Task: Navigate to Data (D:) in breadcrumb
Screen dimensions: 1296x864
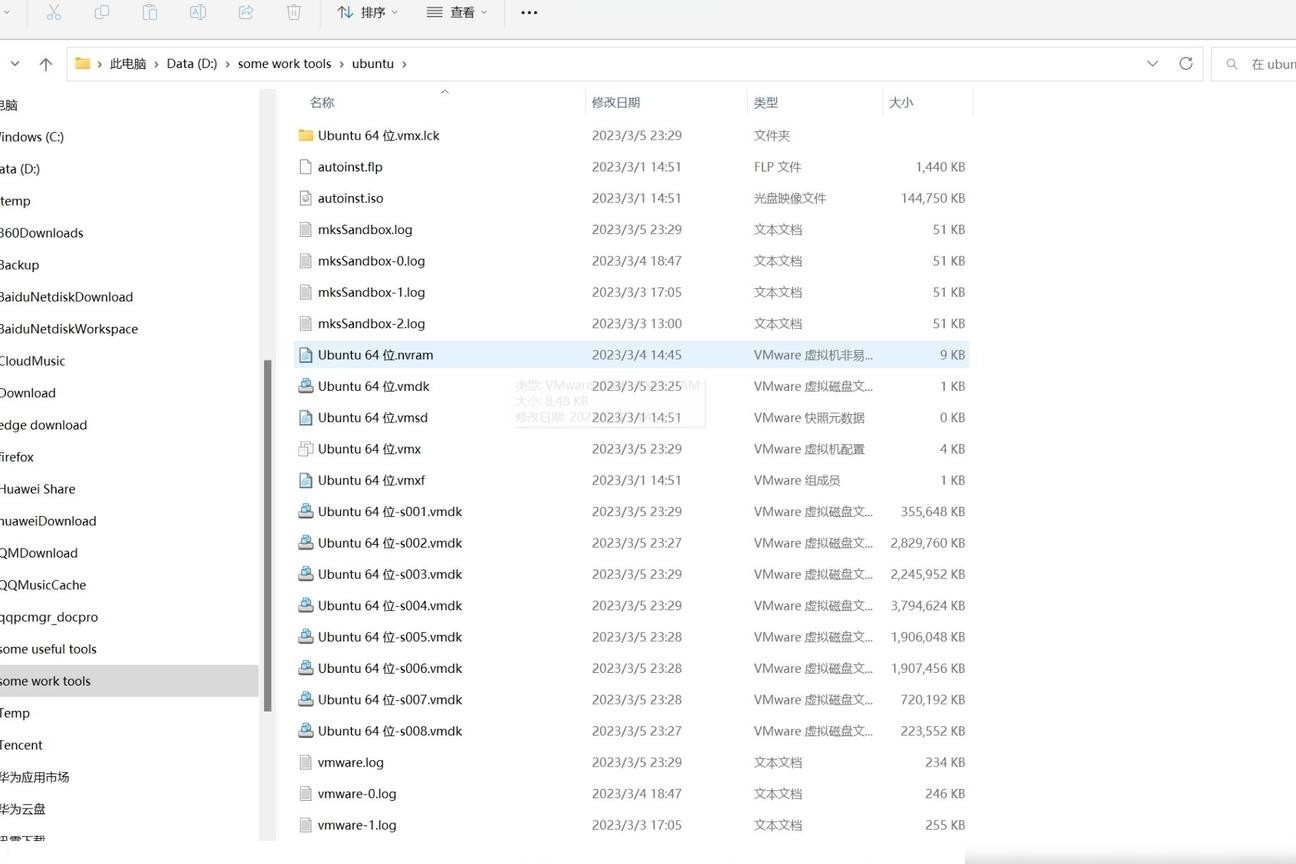Action: coord(192,63)
